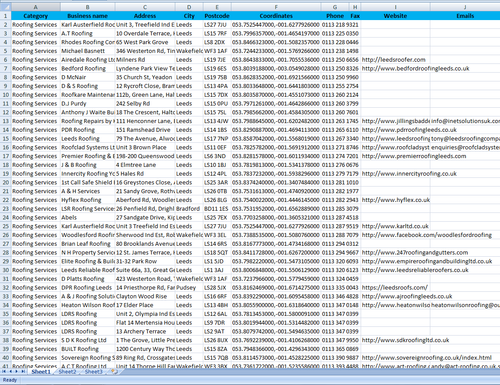Viewport: 500px width, 385px height.
Task: Jump to the last sheet using navigation arrow
Action: [23, 371]
